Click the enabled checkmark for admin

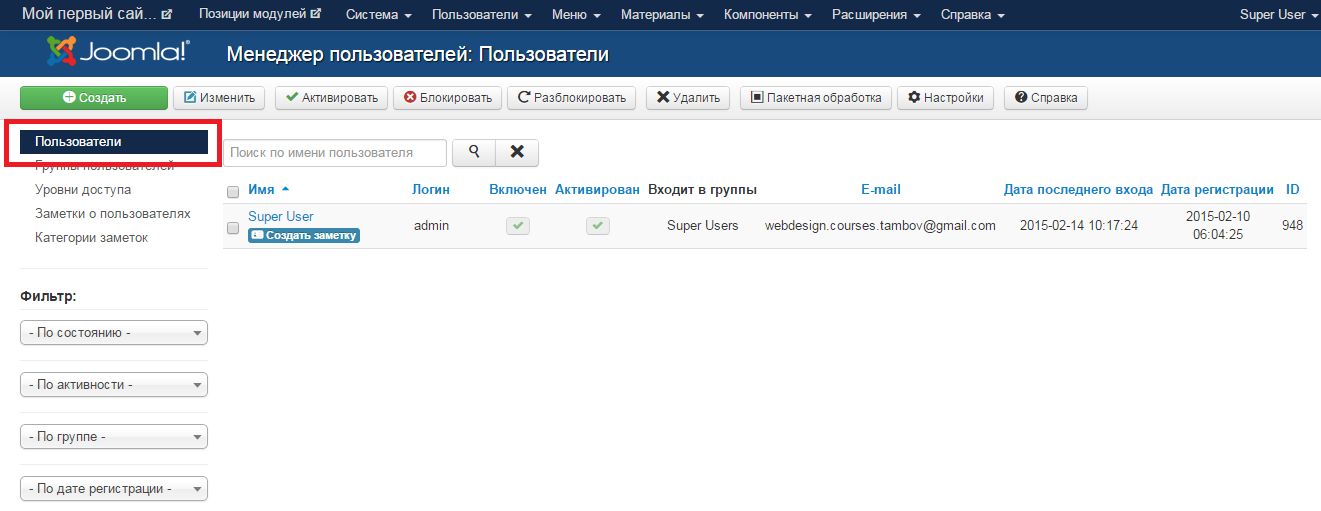click(517, 226)
